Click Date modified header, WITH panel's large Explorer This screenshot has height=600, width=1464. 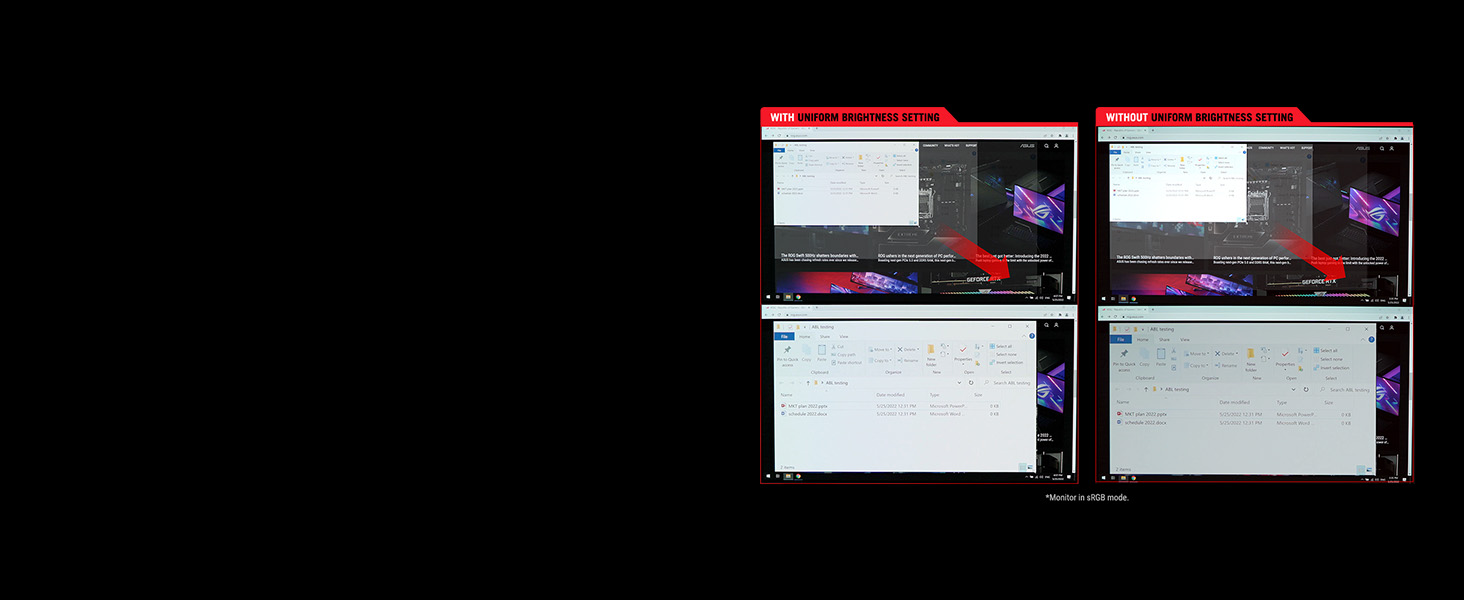pos(890,395)
